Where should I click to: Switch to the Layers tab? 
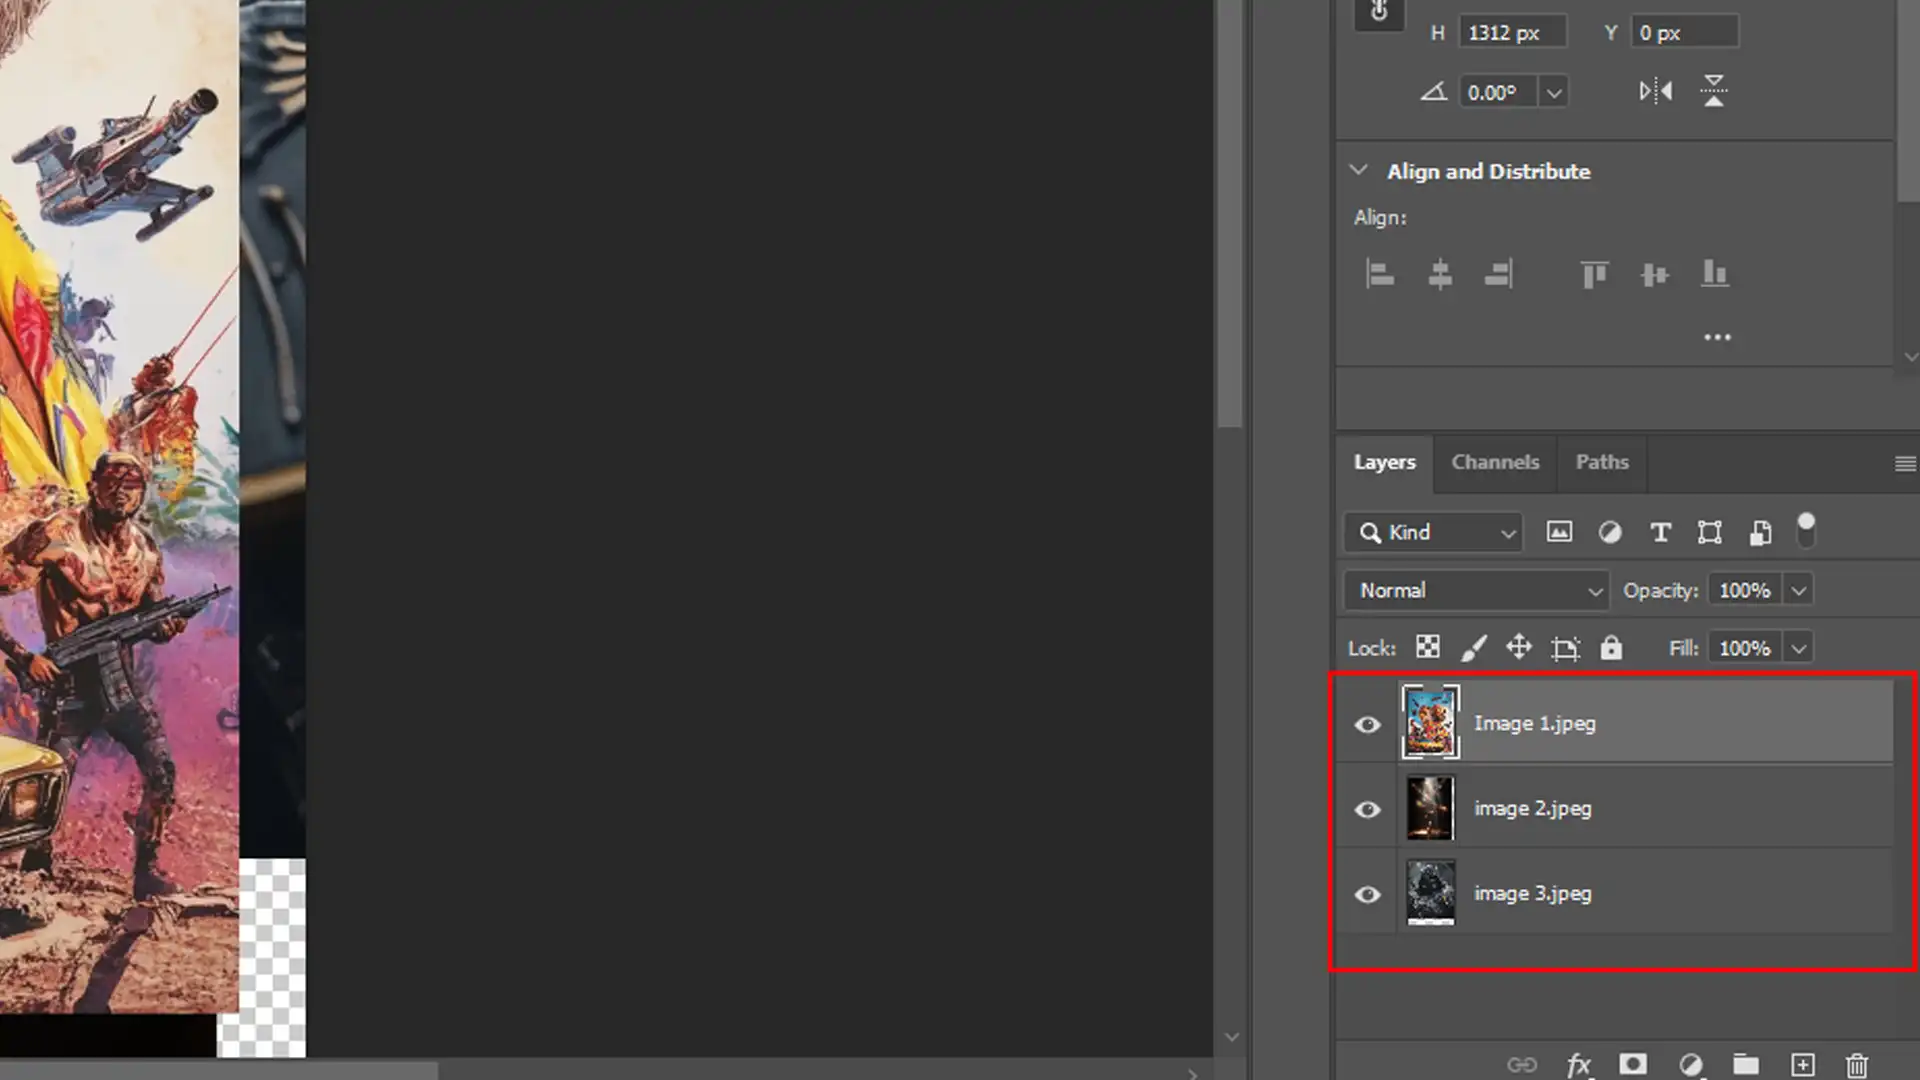[1384, 462]
